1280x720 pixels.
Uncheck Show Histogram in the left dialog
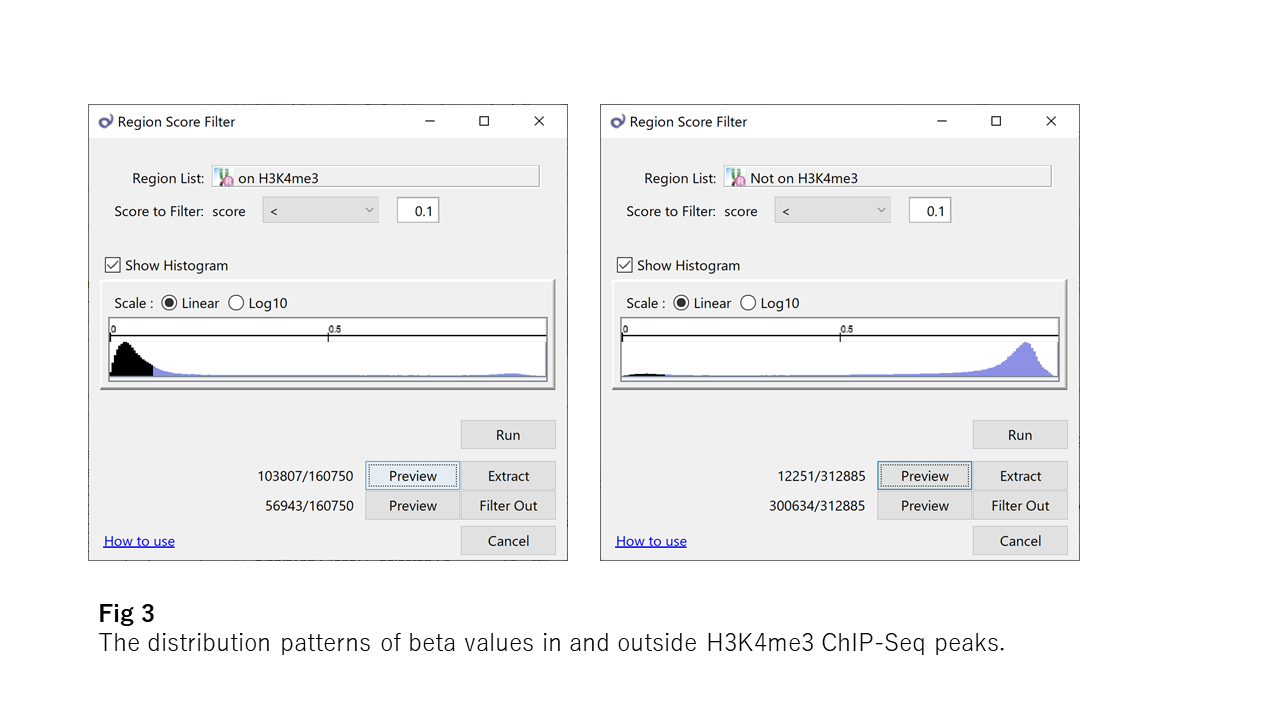(113, 265)
